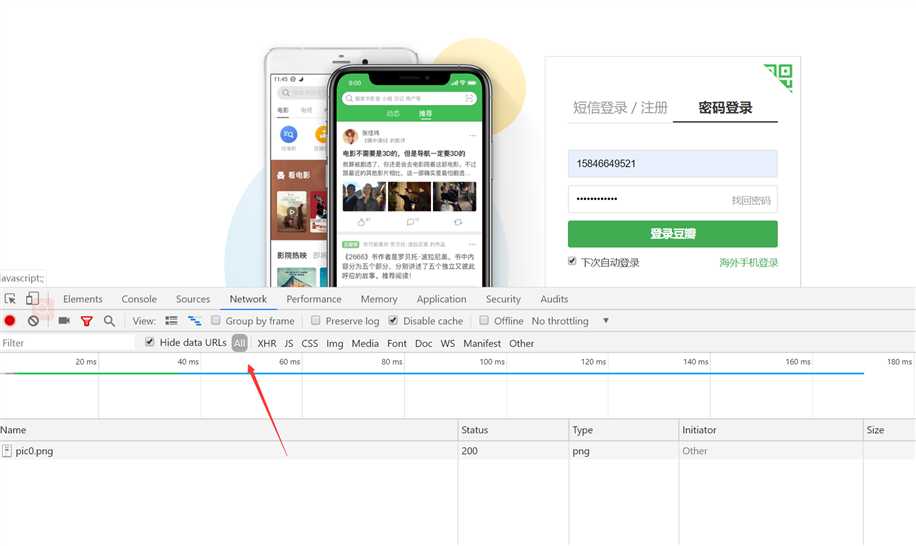Toggle the waterfall overview view icon
The width and height of the screenshot is (916, 546).
click(x=195, y=321)
